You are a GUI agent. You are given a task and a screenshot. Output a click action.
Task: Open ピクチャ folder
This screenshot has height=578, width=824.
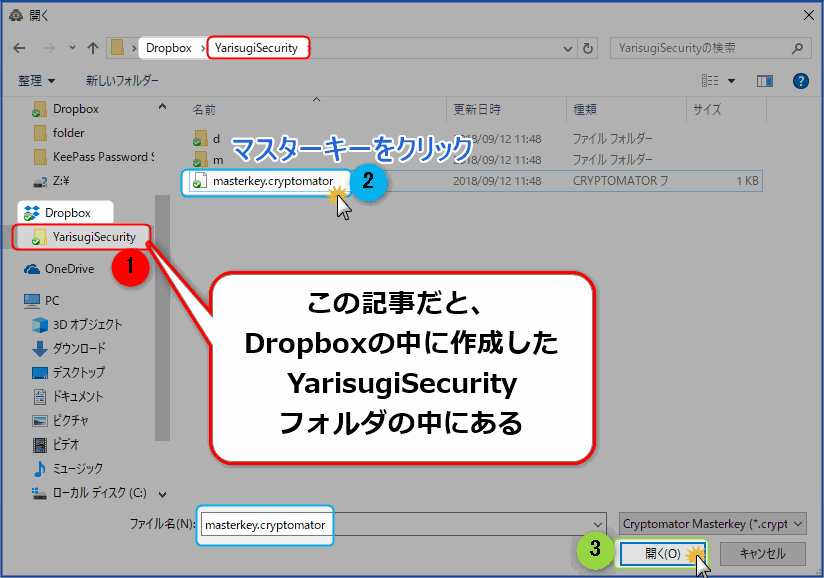click(x=70, y=420)
